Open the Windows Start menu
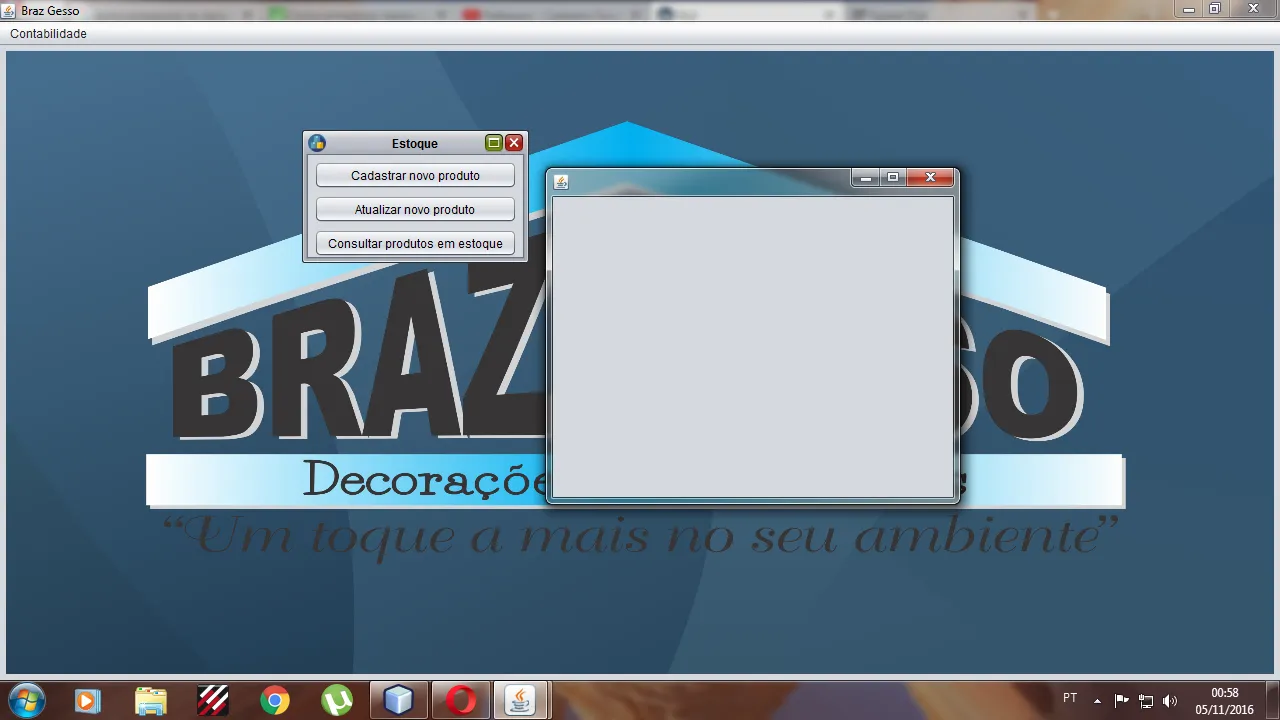The image size is (1280, 720). pos(26,701)
